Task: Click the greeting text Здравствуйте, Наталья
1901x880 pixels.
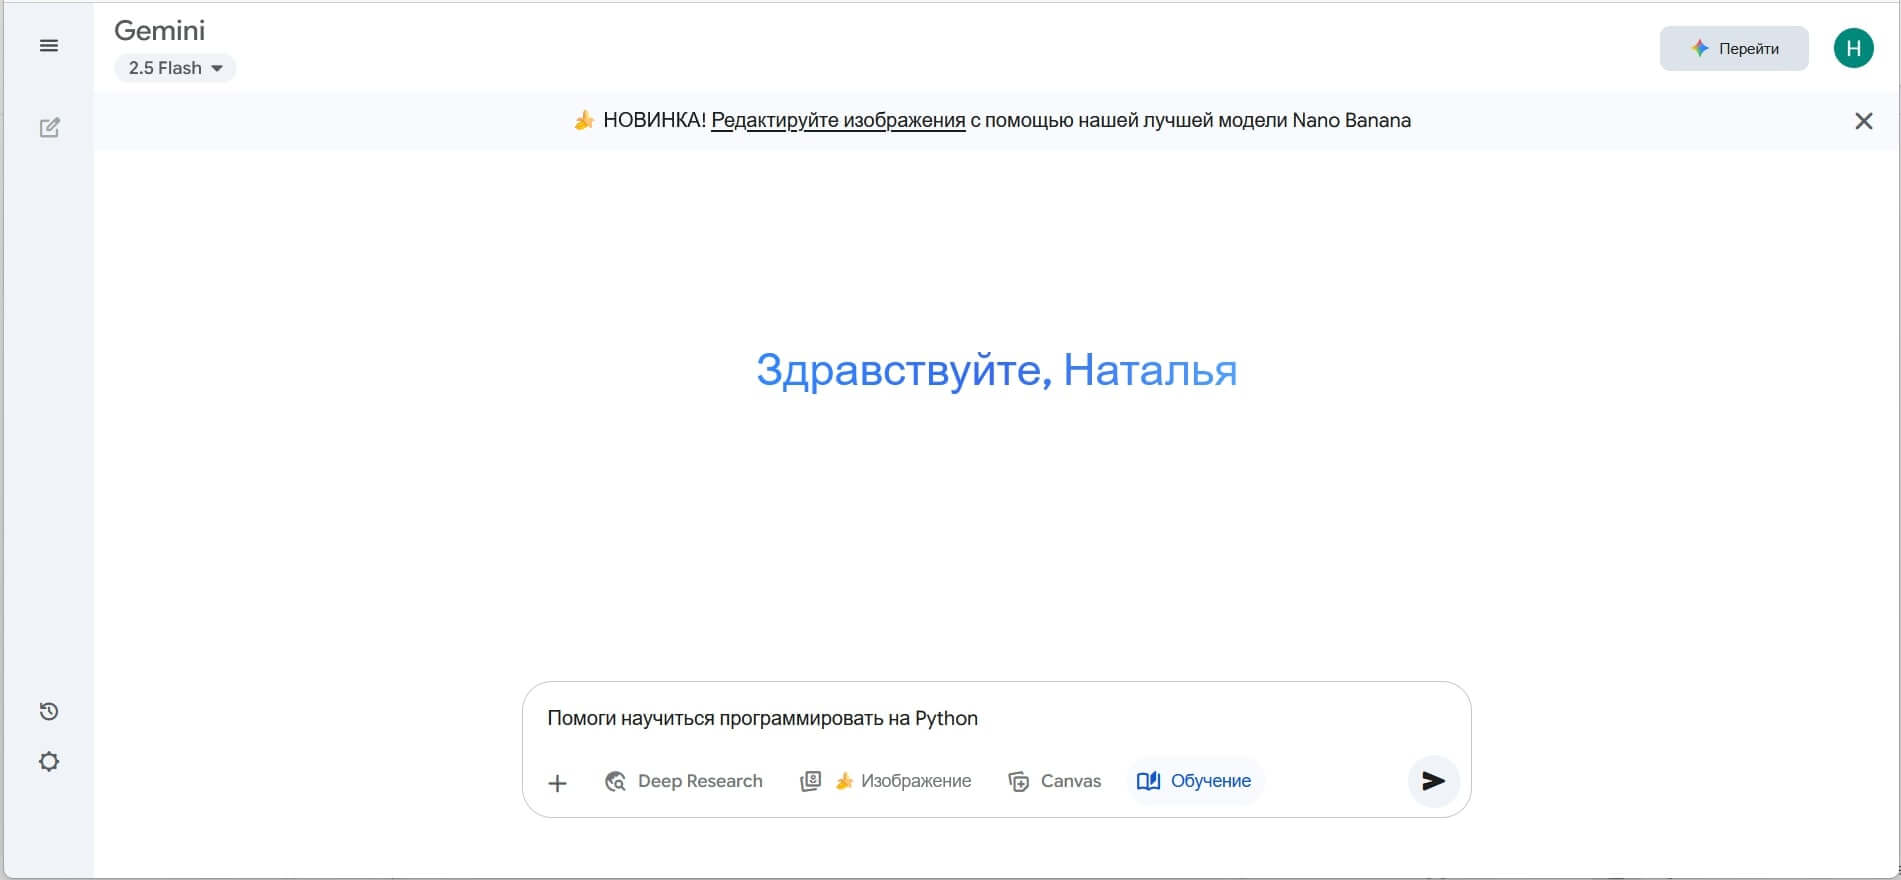Action: pos(996,370)
